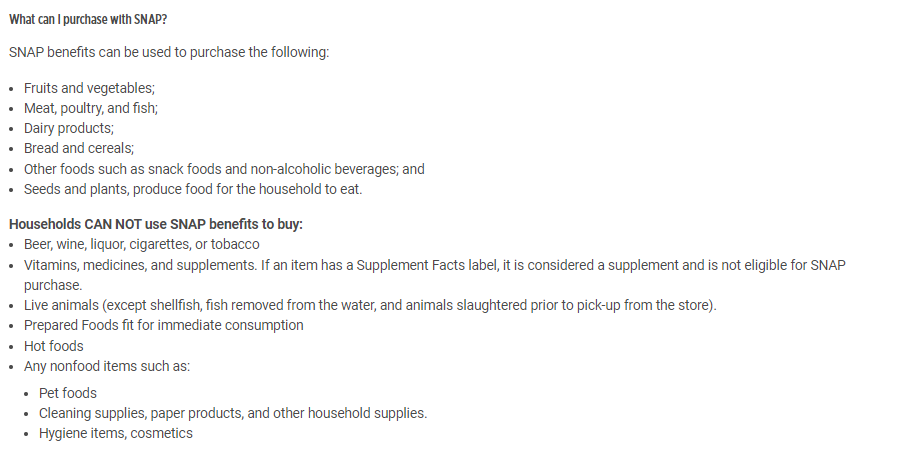Select the "Hygiene items, cosmetics" sub-bullet
Screen dimensions: 924x453
[116, 433]
